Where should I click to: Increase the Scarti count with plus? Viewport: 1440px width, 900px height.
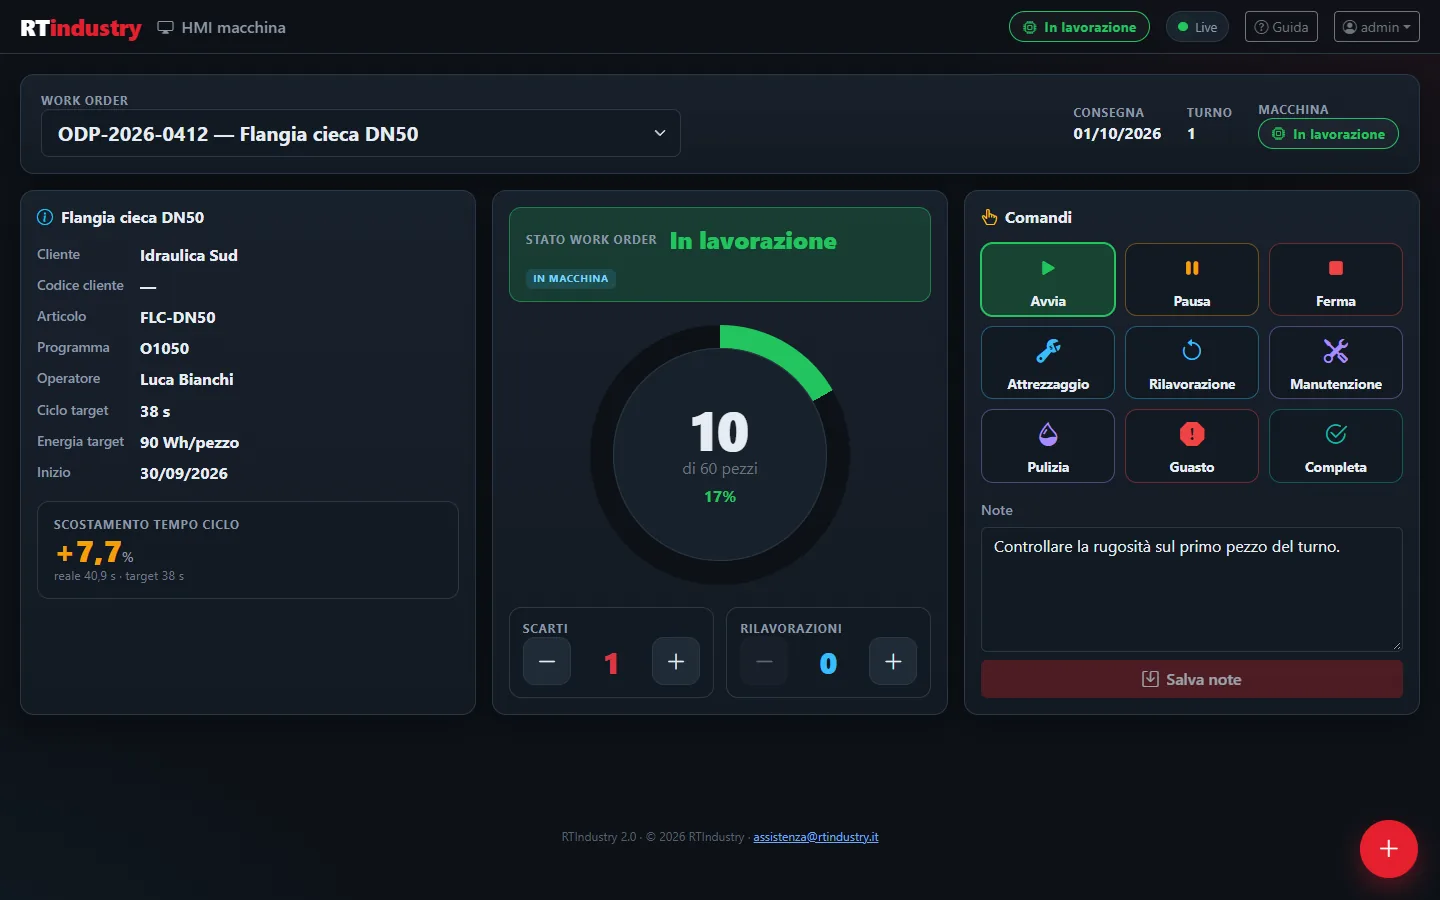(676, 661)
